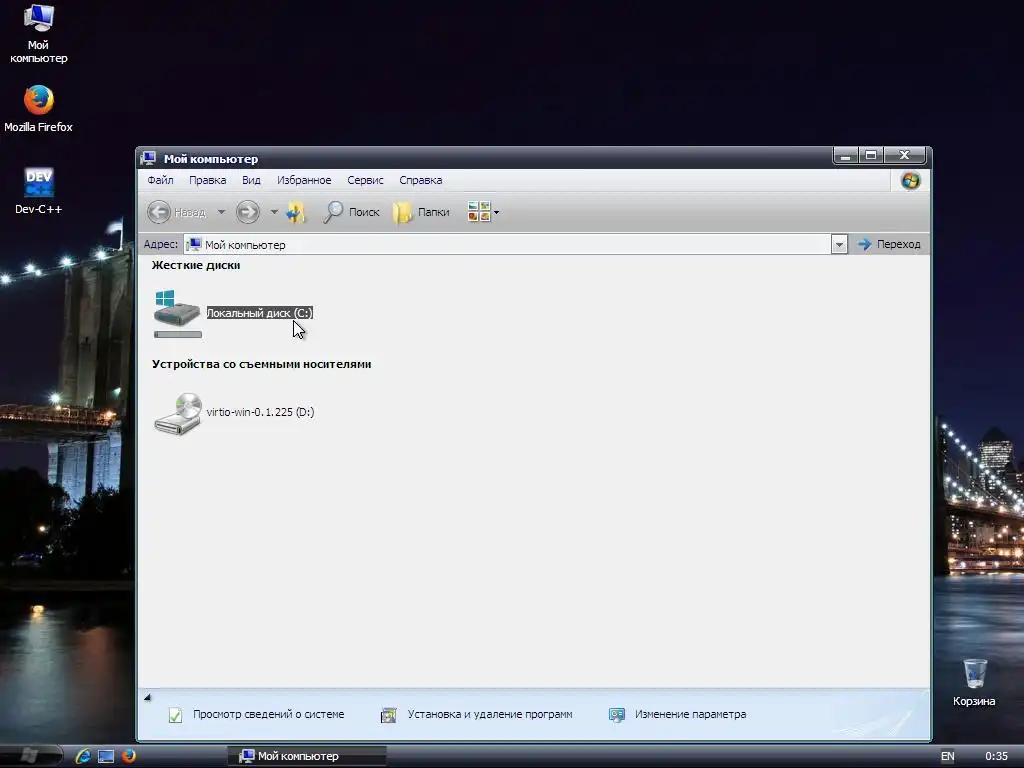The height and width of the screenshot is (768, 1024).
Task: Toggle the Папки folders pane button
Action: (421, 212)
